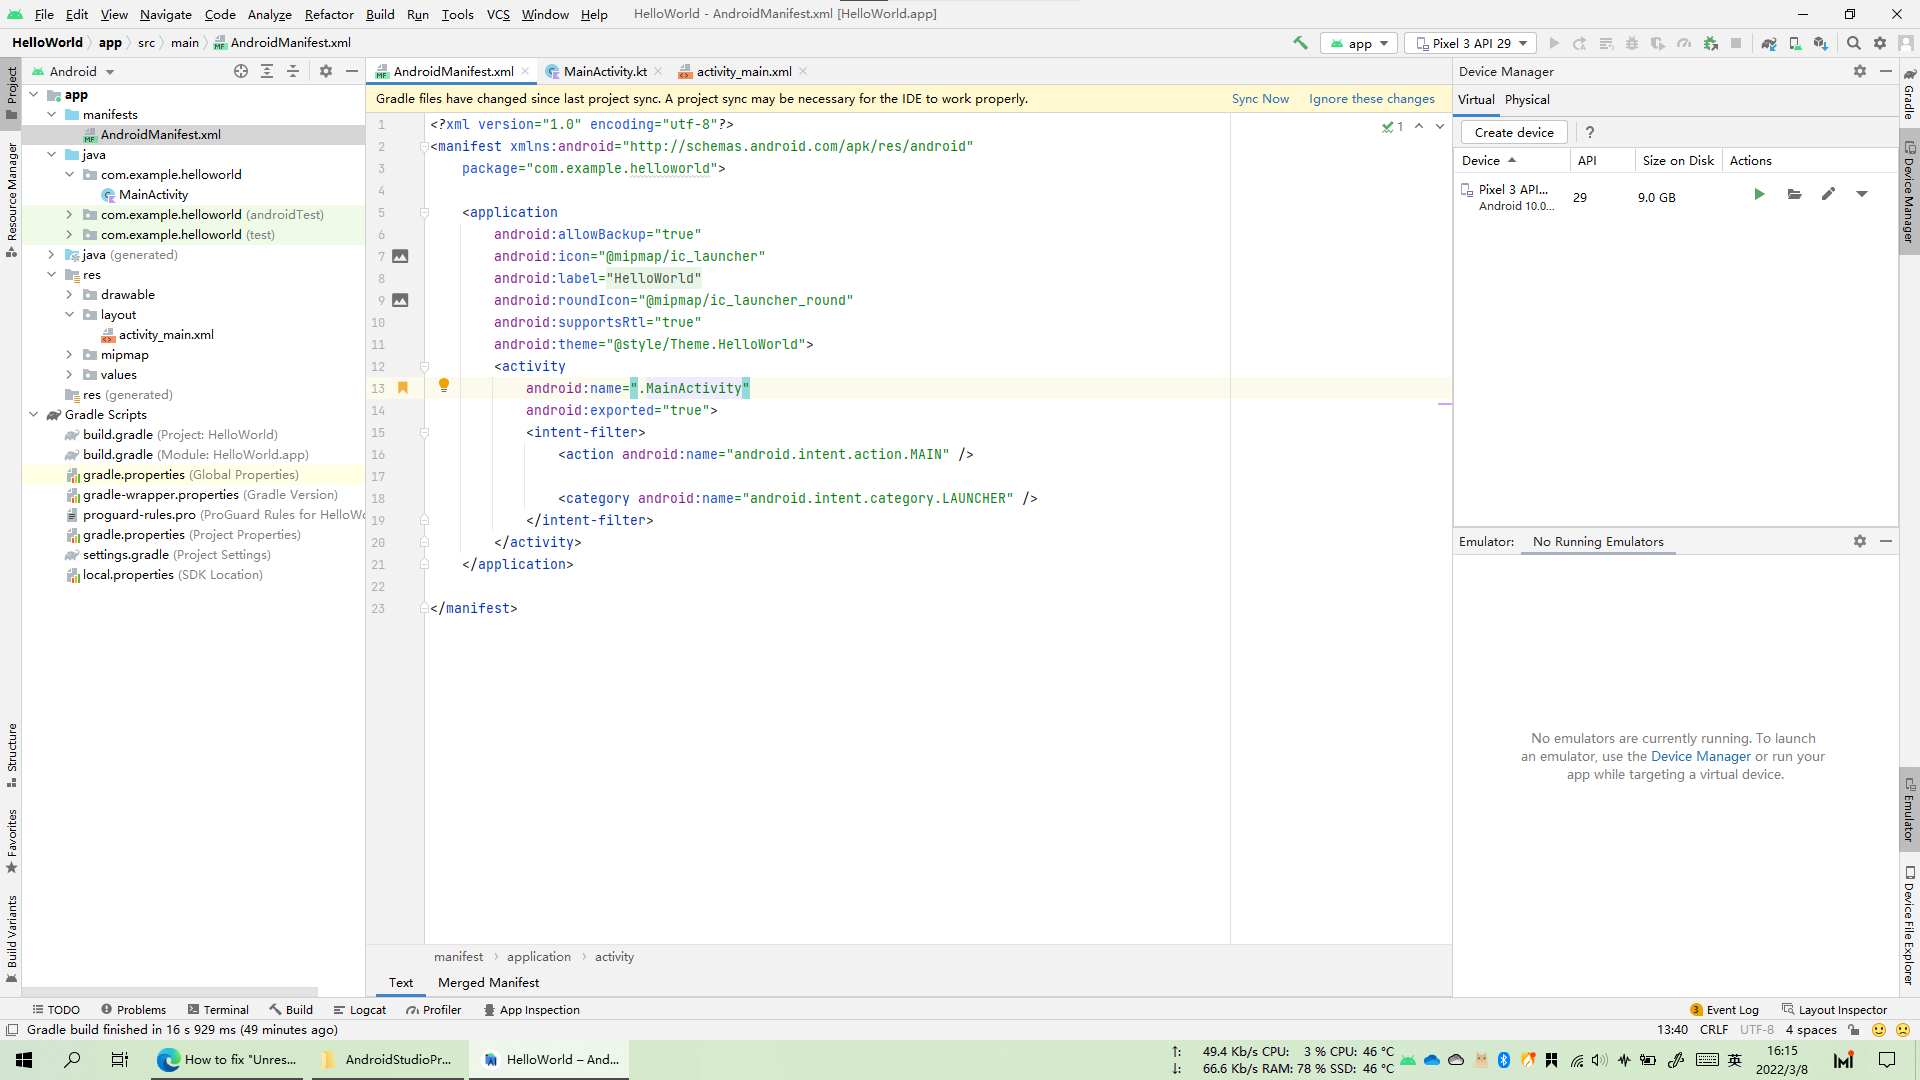Toggle the Favorites side tab
The height and width of the screenshot is (1080, 1920).
[11, 840]
